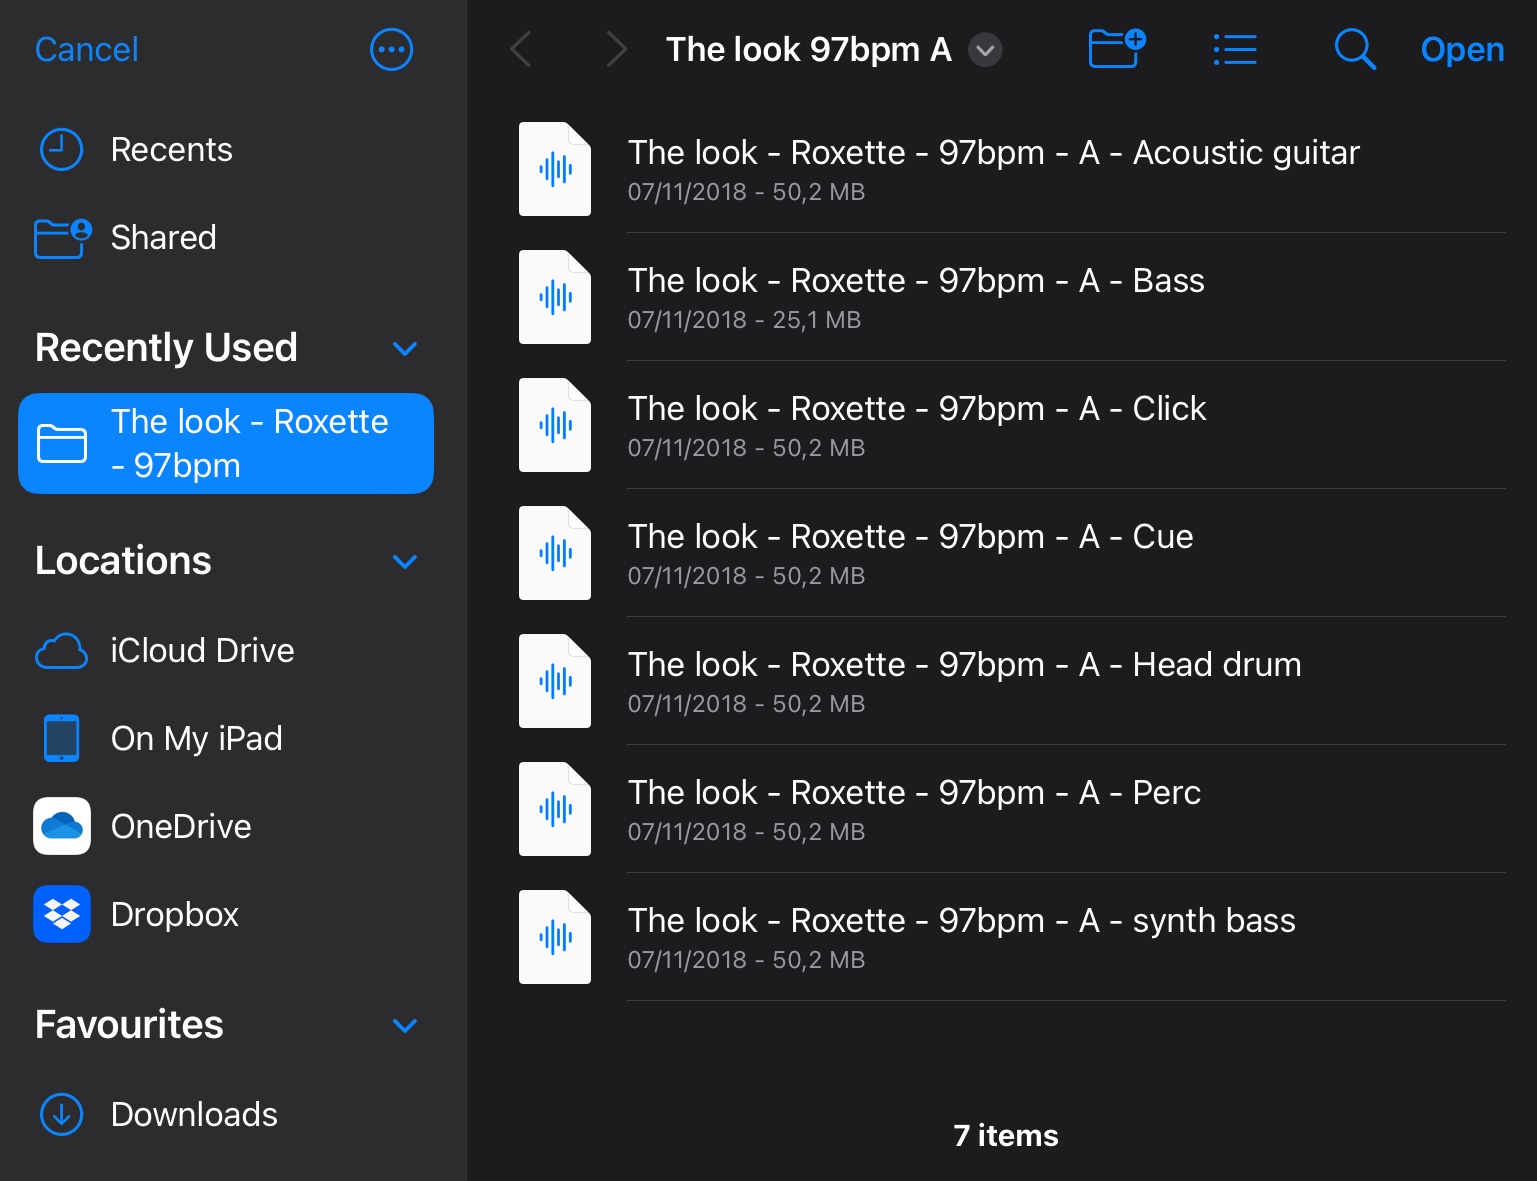Tap the Open button
Viewport: 1537px width, 1181px height.
[x=1462, y=49]
